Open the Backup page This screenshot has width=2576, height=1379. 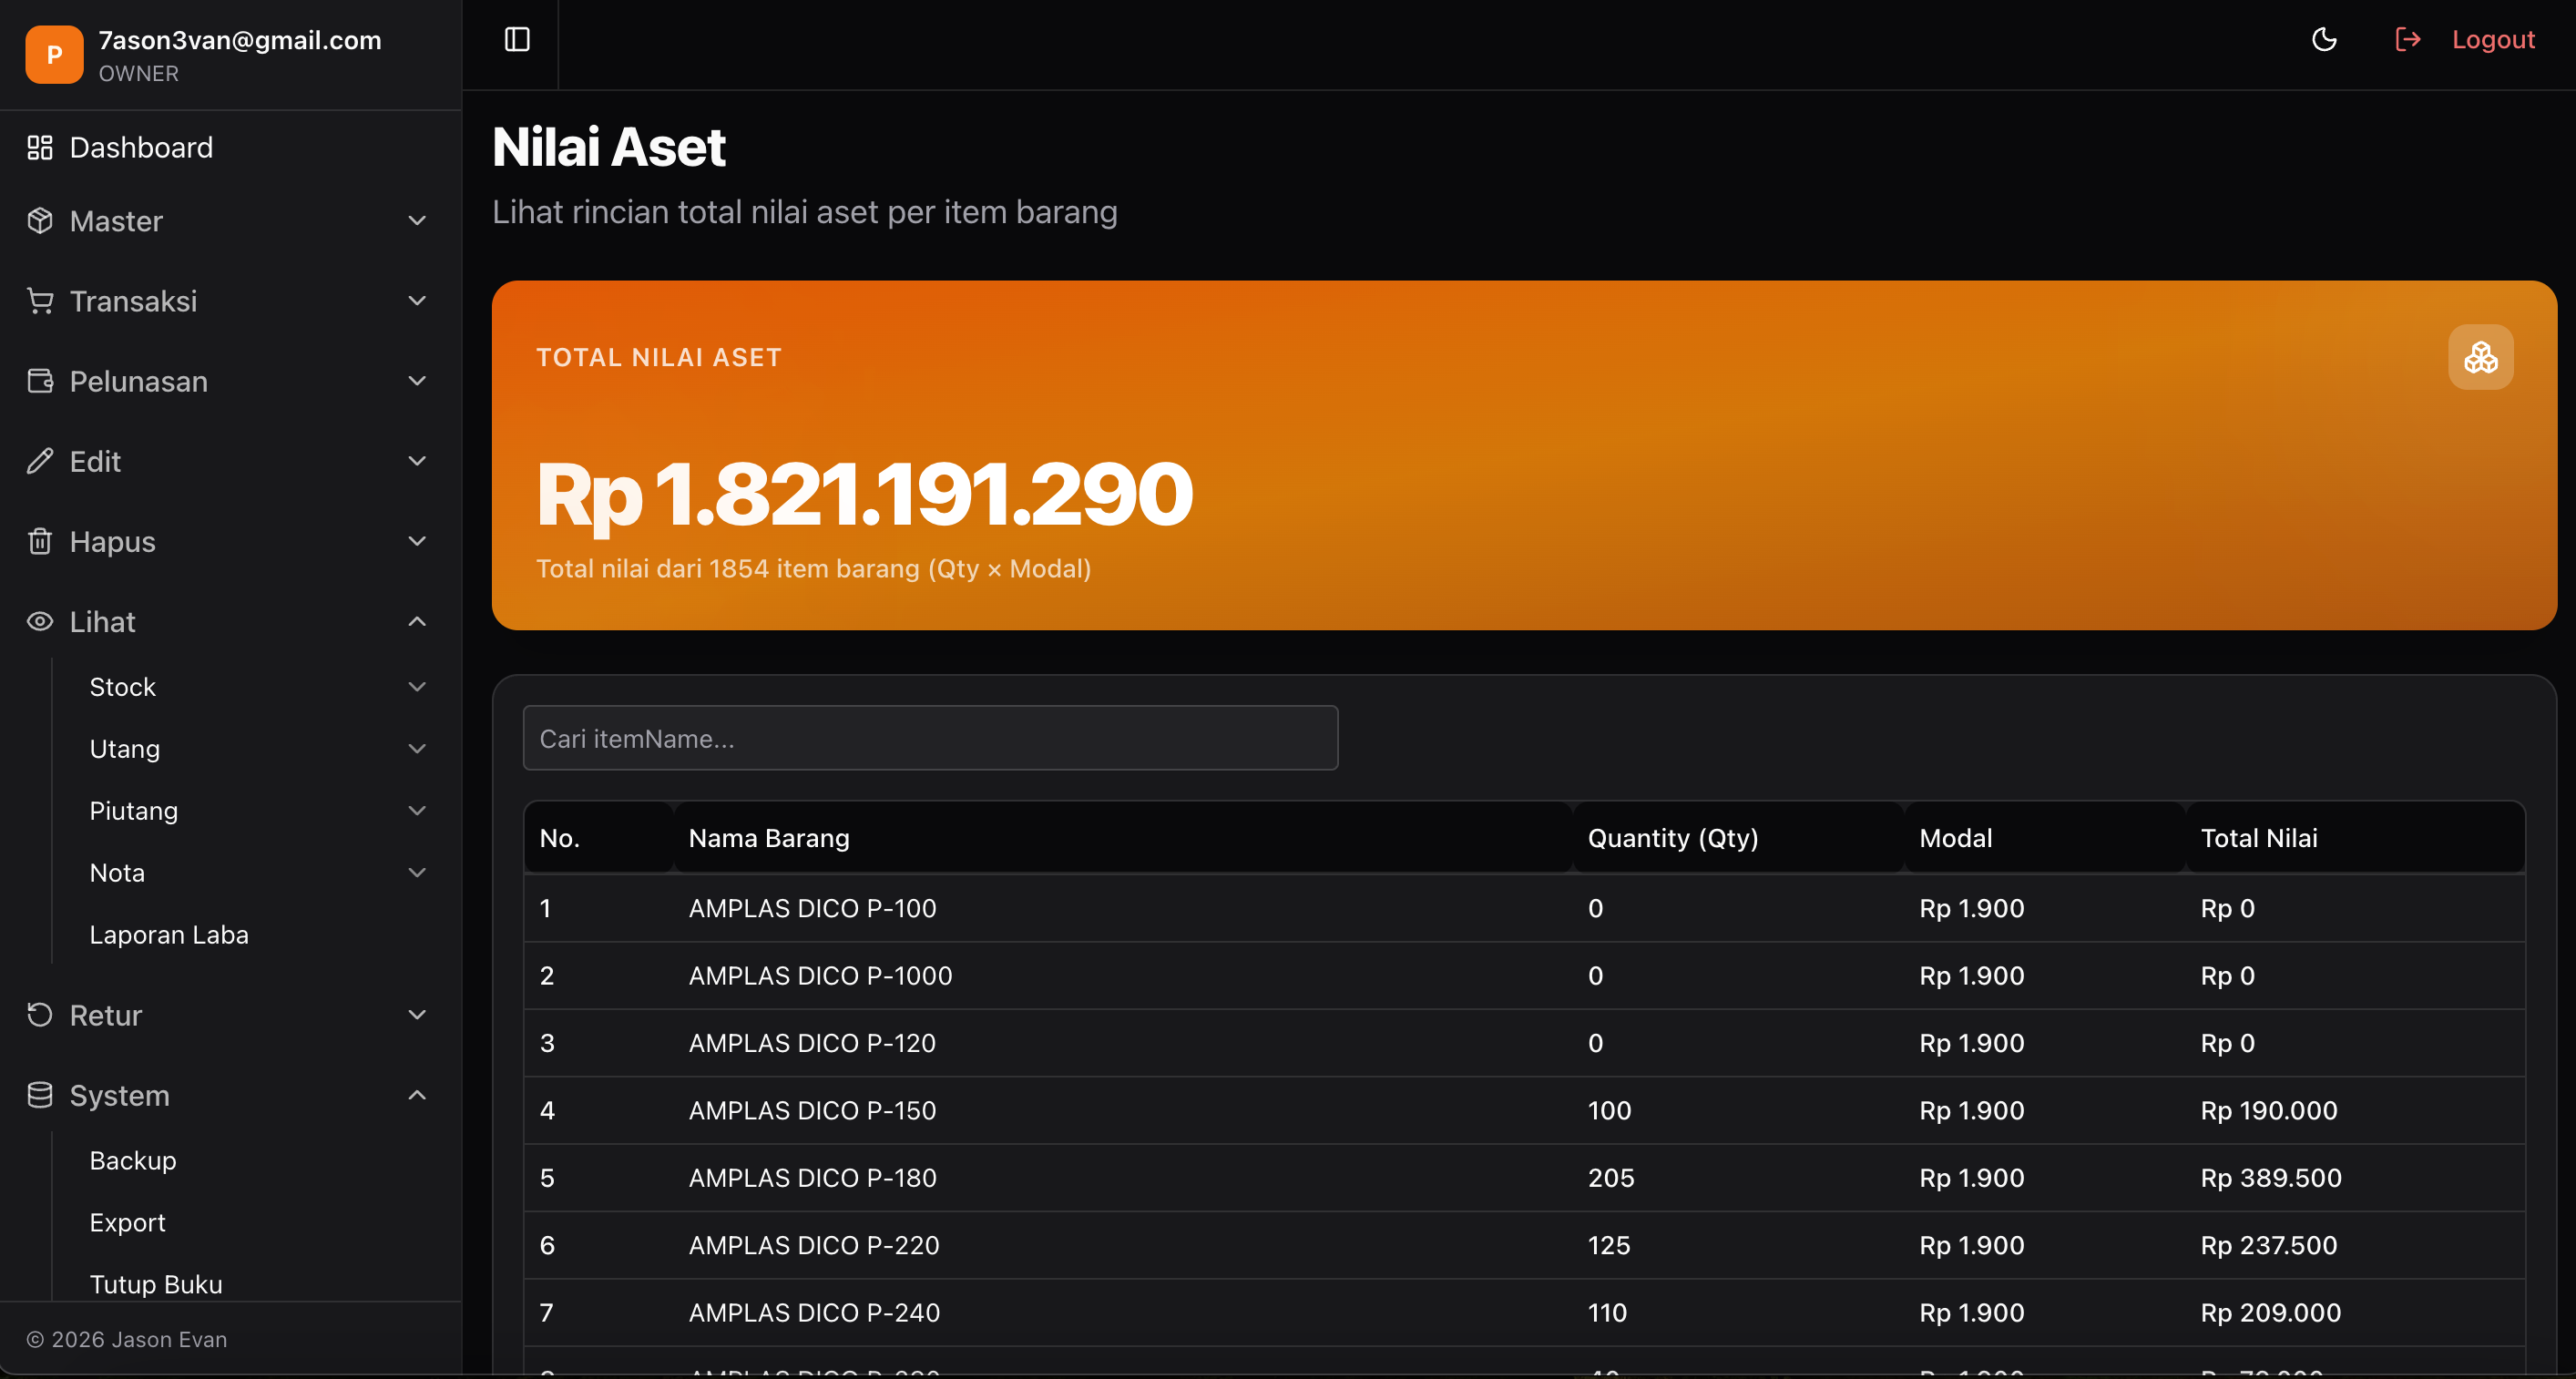(133, 1161)
